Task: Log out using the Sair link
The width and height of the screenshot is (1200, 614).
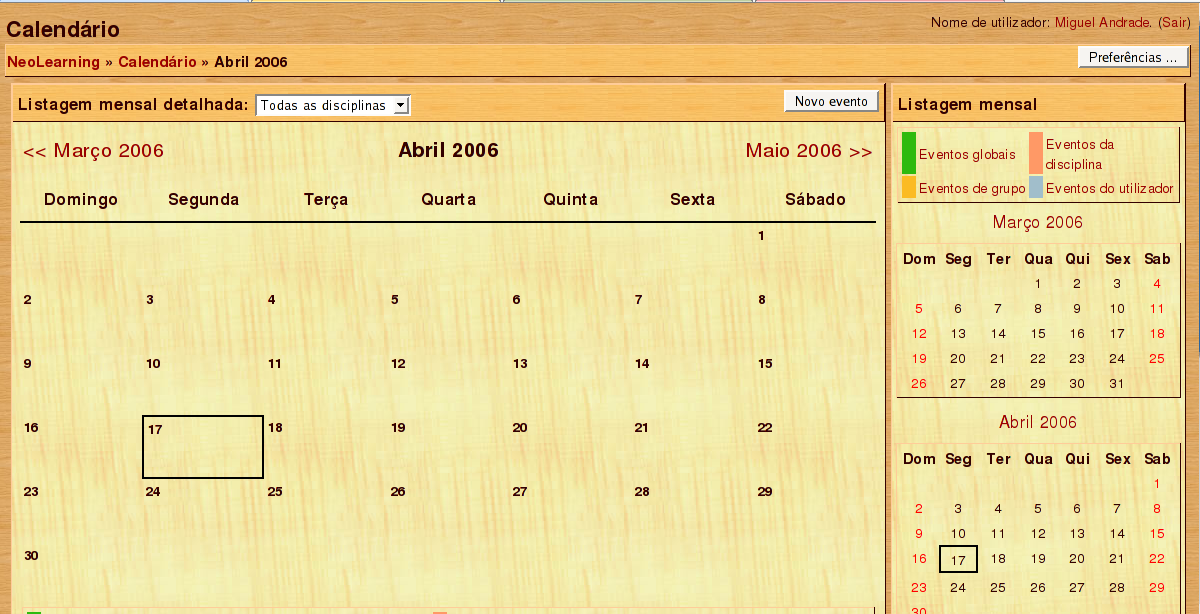Action: click(x=1174, y=23)
